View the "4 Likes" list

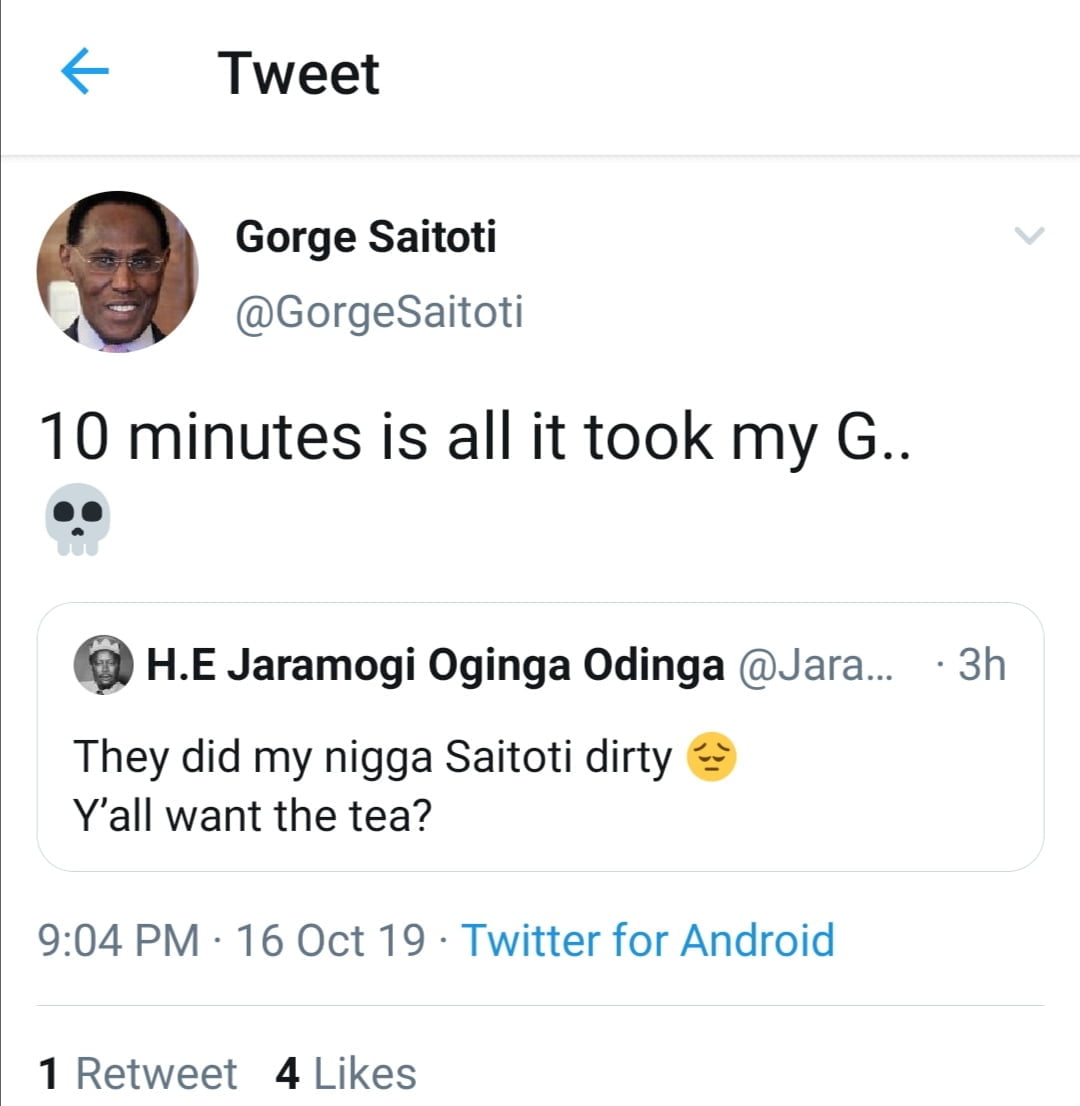click(345, 1073)
